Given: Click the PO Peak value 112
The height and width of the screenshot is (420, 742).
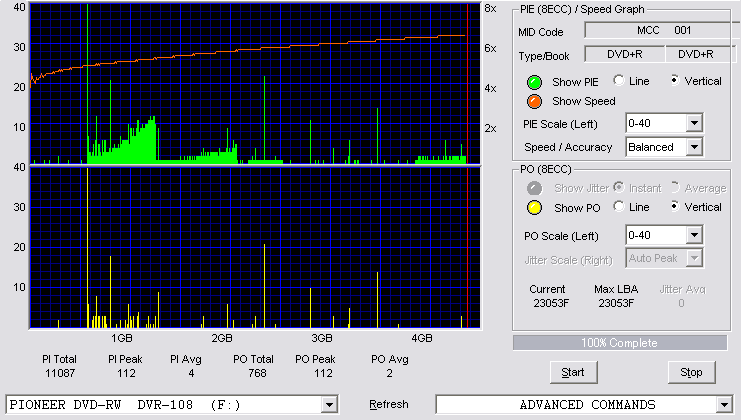Looking at the screenshot, I should [x=323, y=374].
